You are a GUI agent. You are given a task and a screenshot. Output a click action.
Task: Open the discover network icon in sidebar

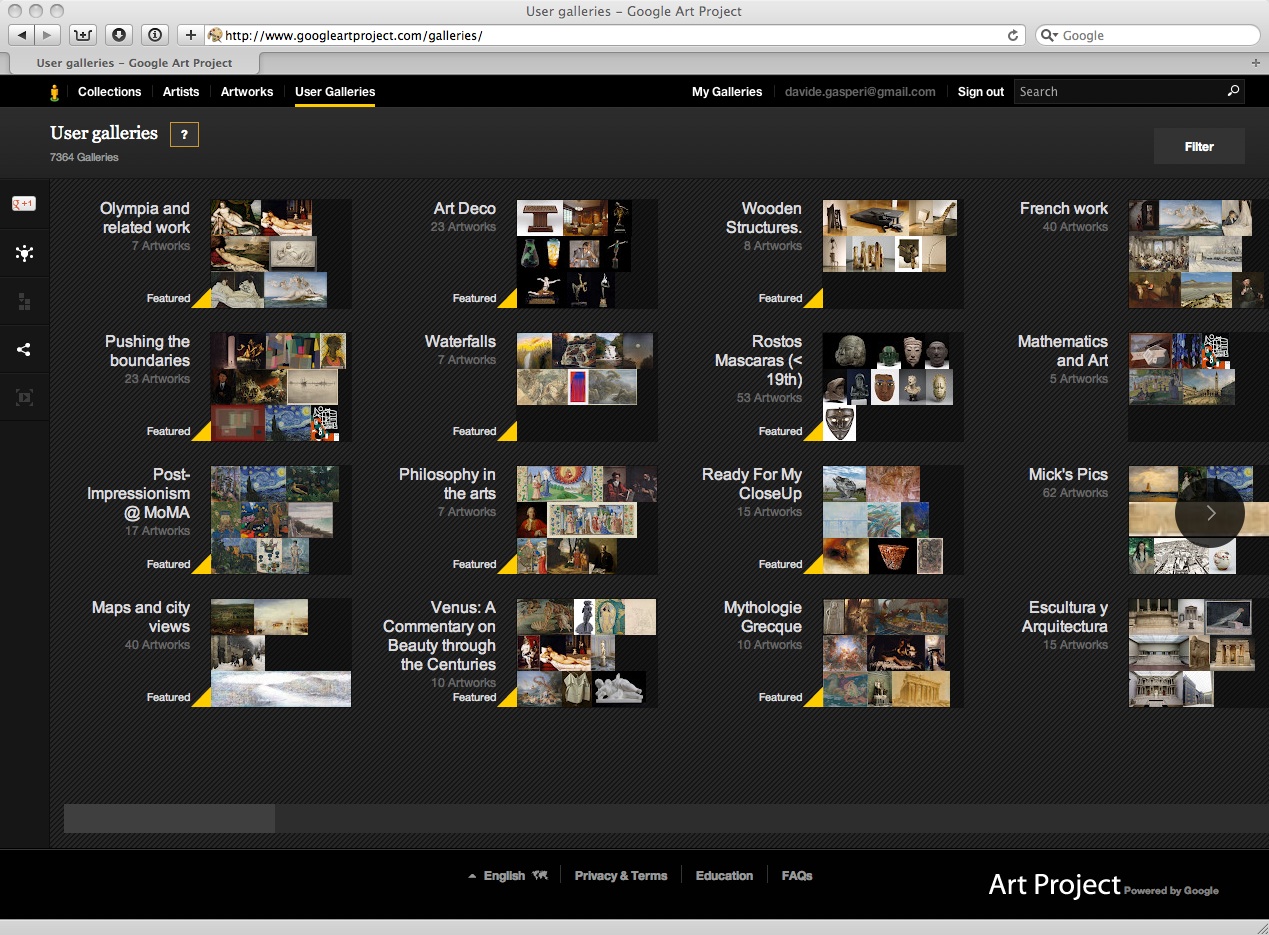(24, 253)
